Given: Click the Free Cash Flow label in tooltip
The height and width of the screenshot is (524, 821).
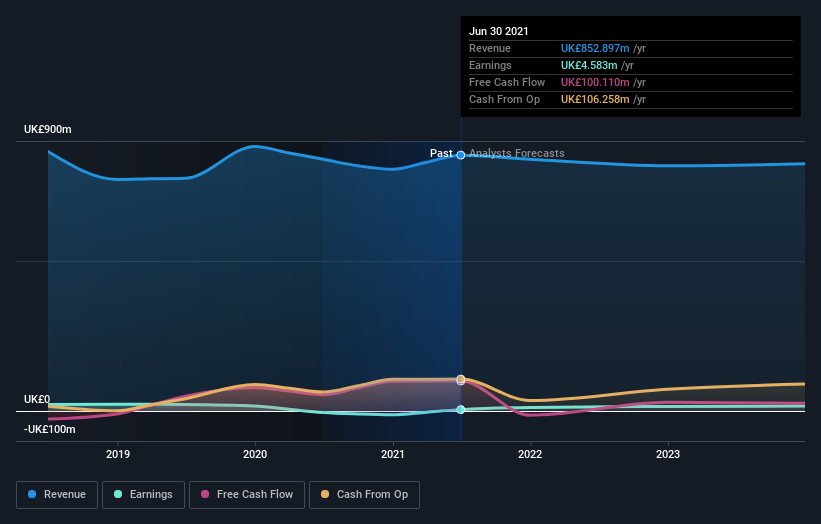Looking at the screenshot, I should pyautogui.click(x=507, y=82).
